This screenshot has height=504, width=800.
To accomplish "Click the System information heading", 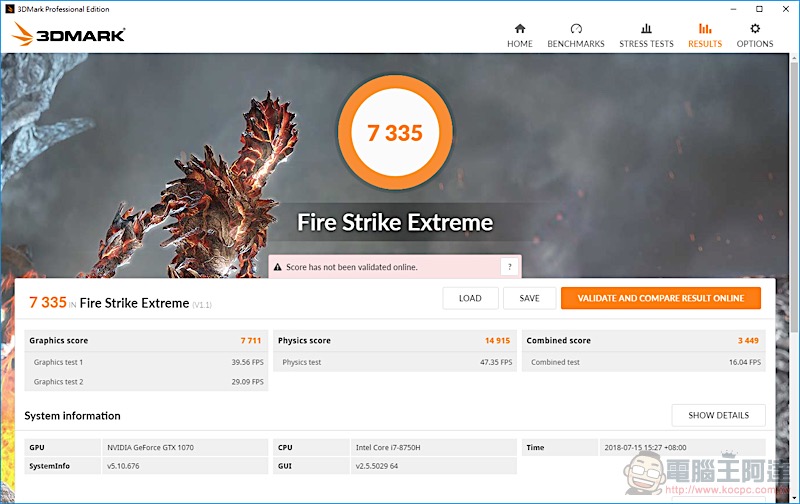I will (x=72, y=416).
